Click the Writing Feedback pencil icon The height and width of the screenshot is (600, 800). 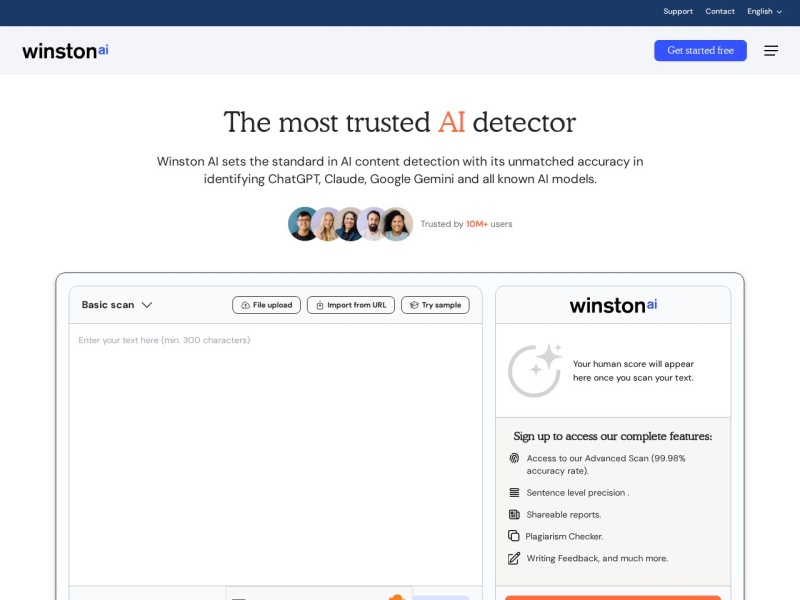tap(514, 558)
